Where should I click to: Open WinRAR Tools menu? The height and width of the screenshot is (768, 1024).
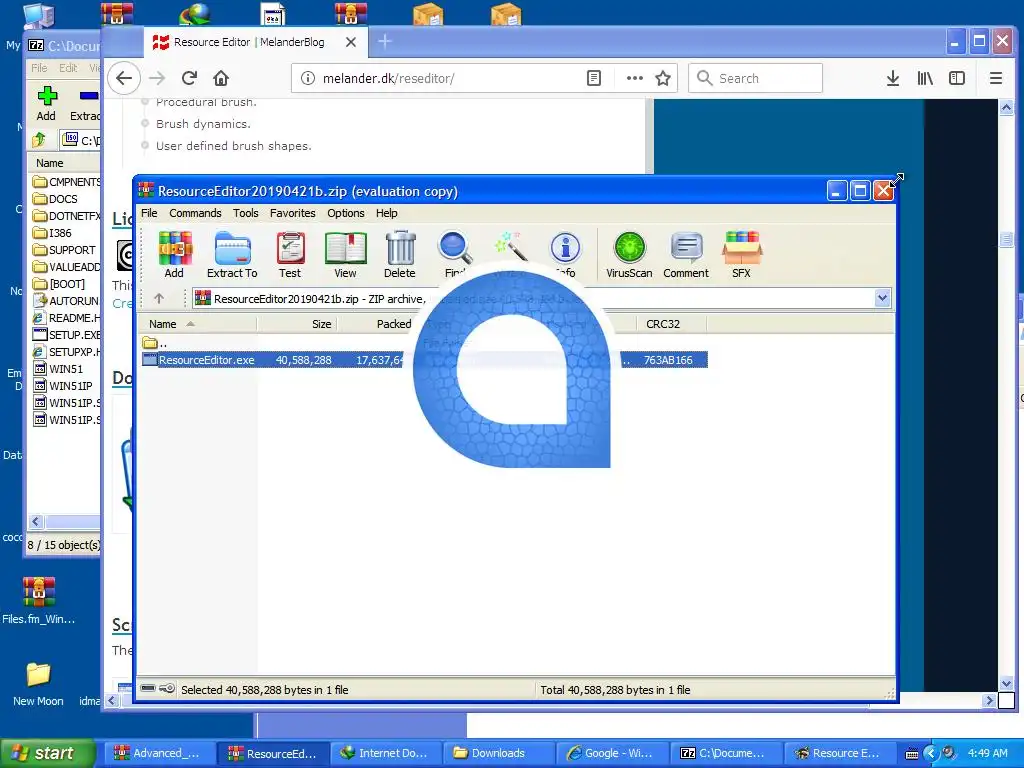click(246, 213)
